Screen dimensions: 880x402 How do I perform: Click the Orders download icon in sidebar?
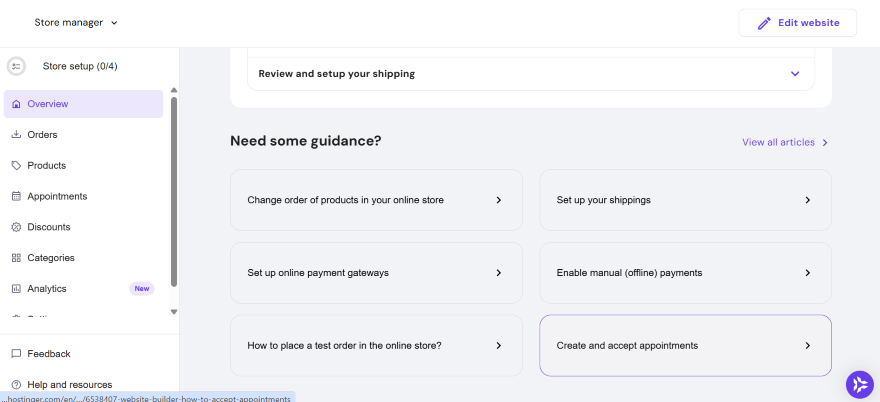(x=16, y=135)
